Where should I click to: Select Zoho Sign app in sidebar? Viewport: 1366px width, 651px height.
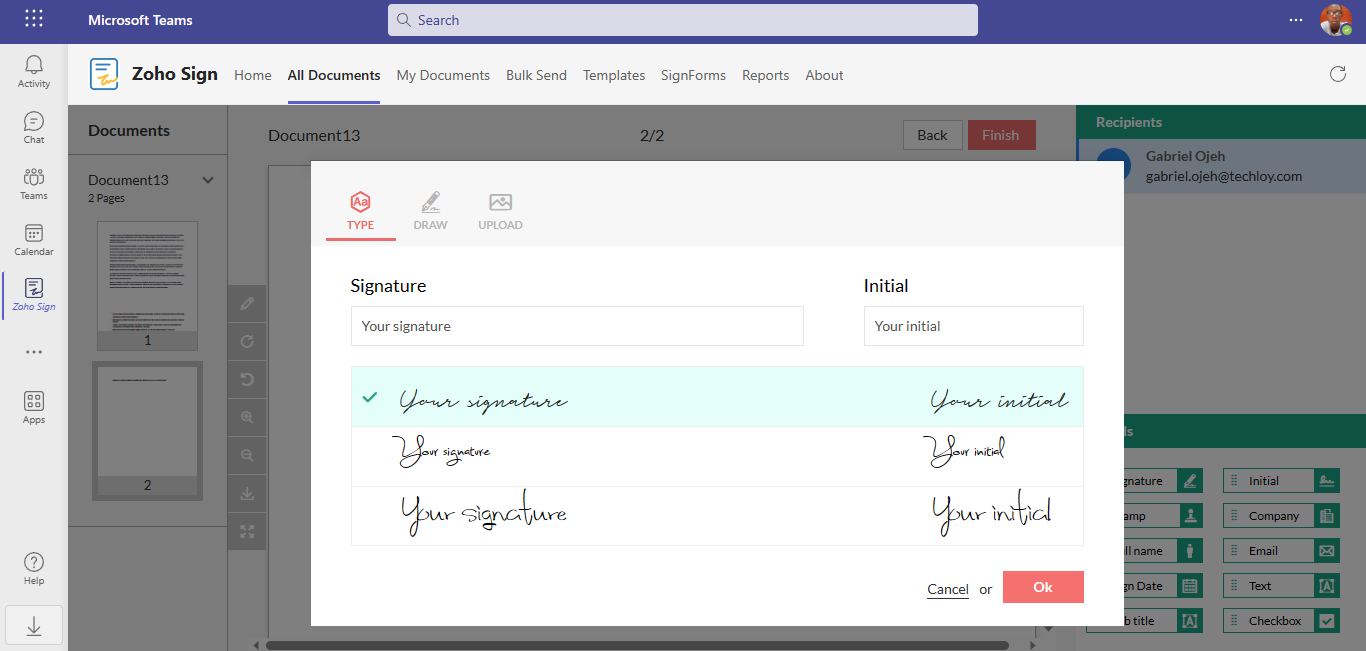[34, 295]
